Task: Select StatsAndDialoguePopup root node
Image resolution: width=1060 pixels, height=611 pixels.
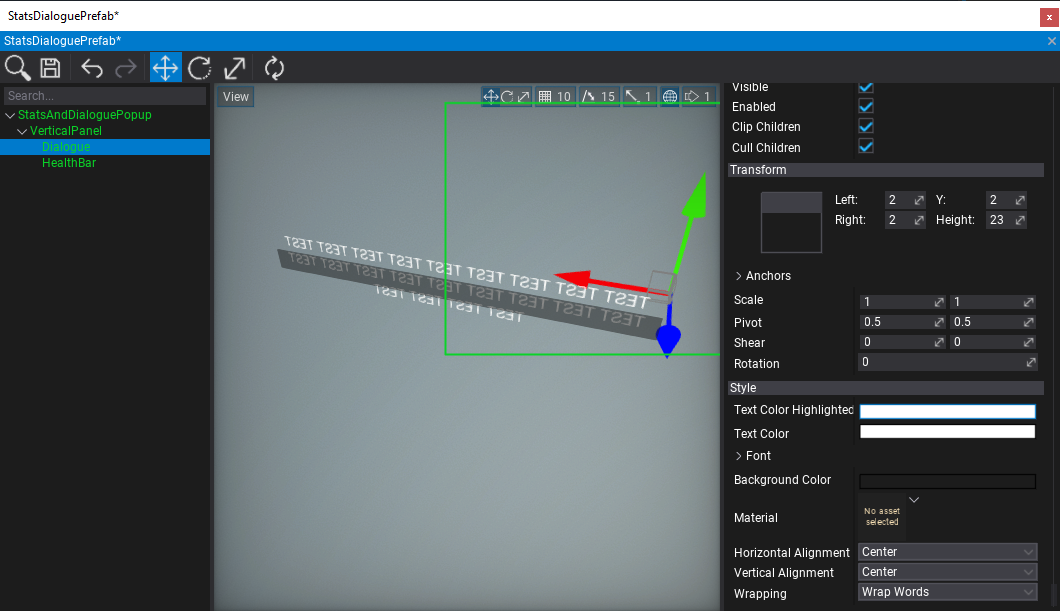Action: click(x=85, y=115)
